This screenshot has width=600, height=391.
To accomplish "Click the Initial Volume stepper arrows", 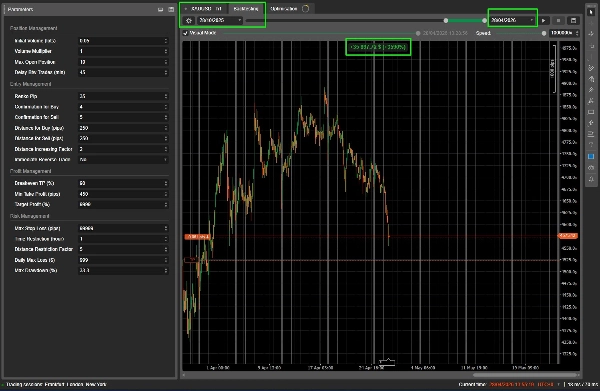I will pyautogui.click(x=166, y=41).
